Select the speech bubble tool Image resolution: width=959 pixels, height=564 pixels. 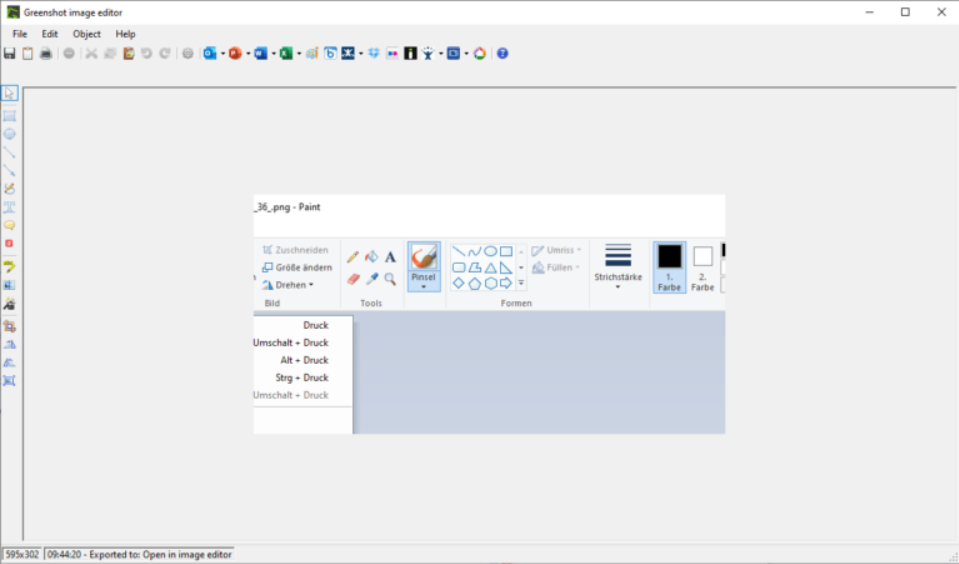9,226
